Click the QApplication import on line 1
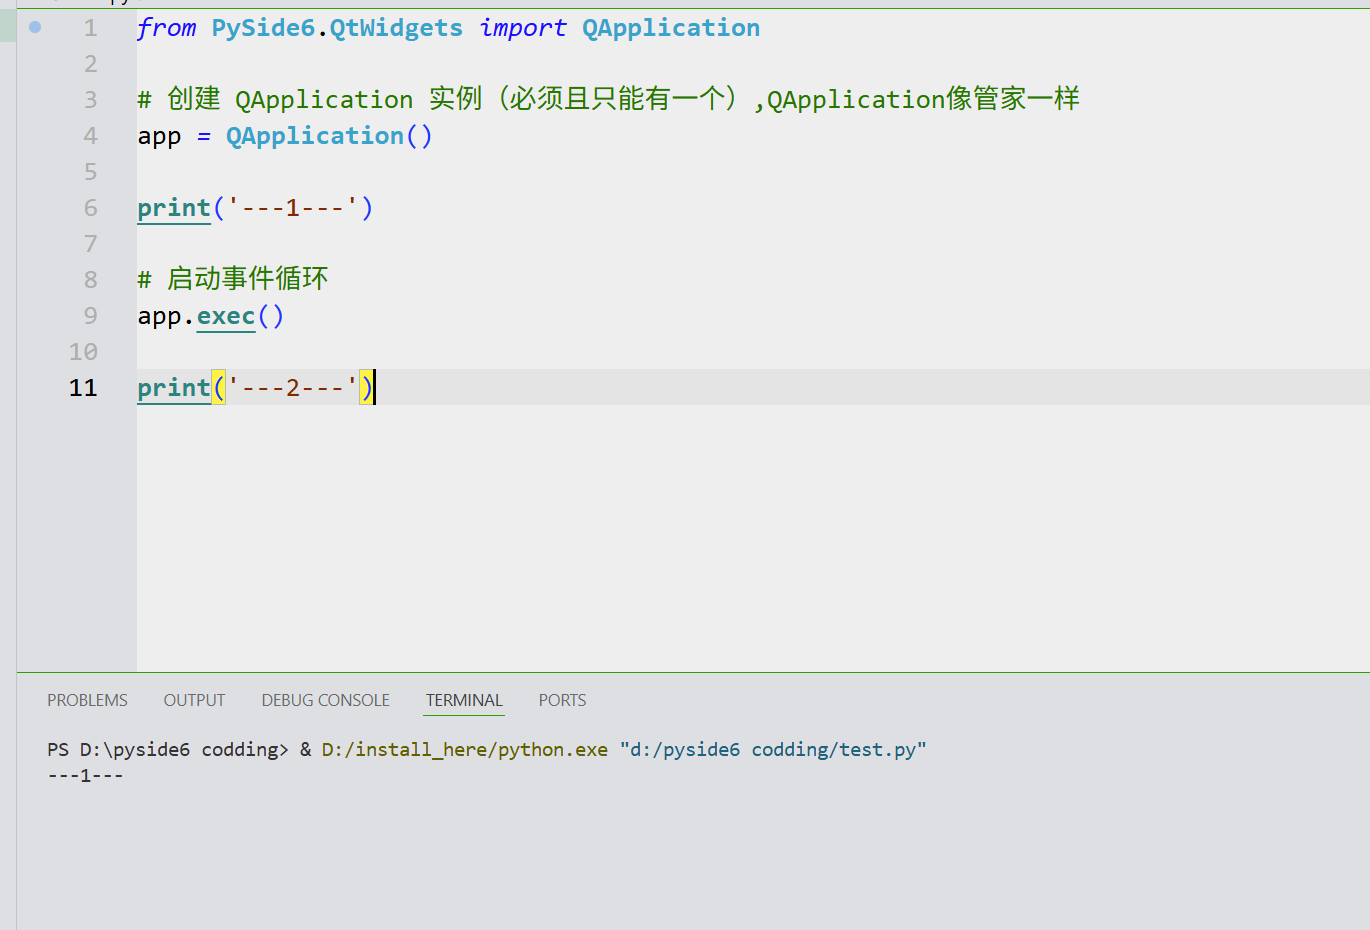This screenshot has width=1370, height=930. point(670,27)
